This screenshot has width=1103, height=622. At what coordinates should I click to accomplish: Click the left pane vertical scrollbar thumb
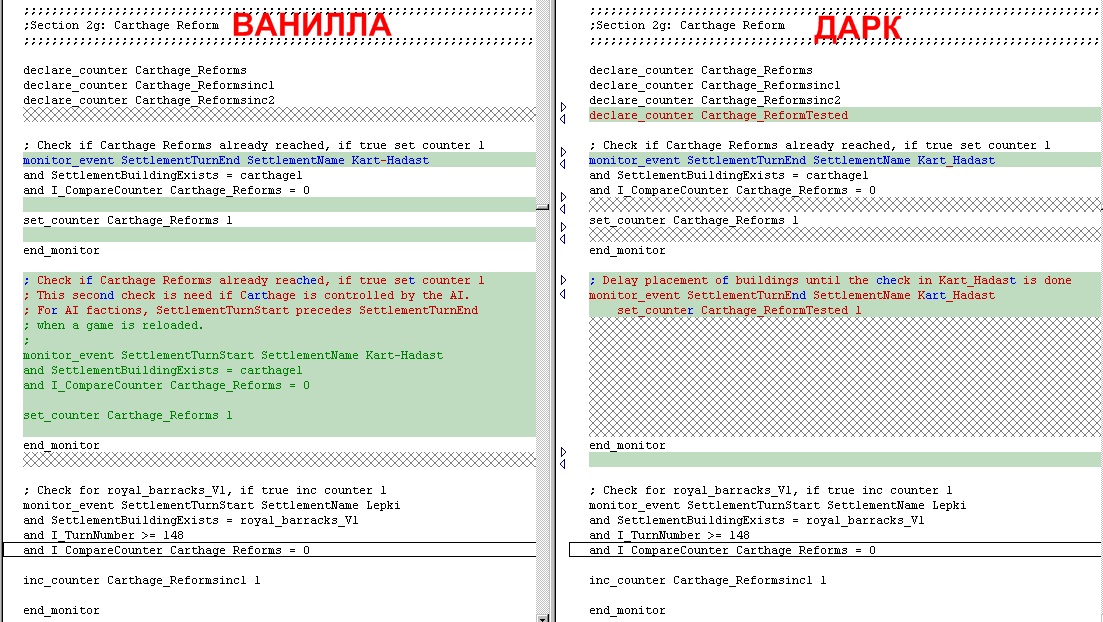pos(542,208)
